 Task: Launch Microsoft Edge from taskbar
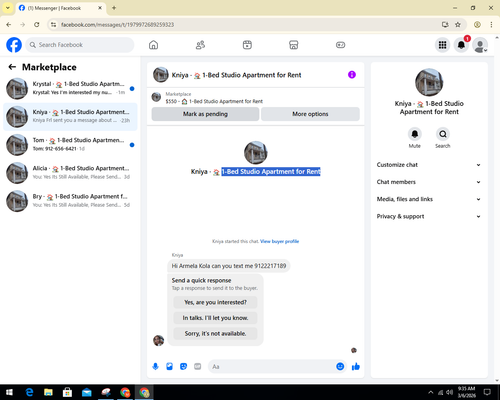click(29, 392)
